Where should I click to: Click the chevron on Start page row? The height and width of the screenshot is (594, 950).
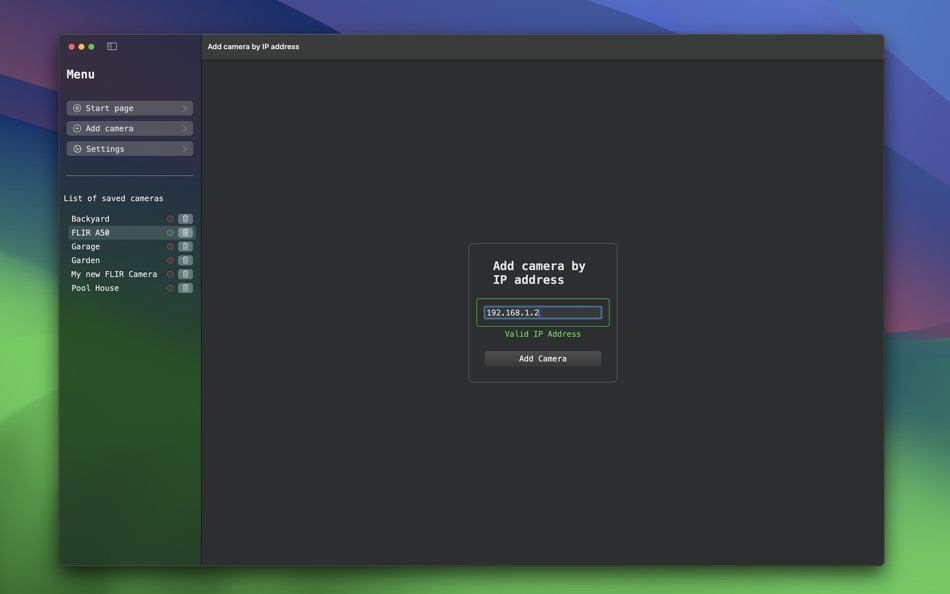tap(185, 108)
